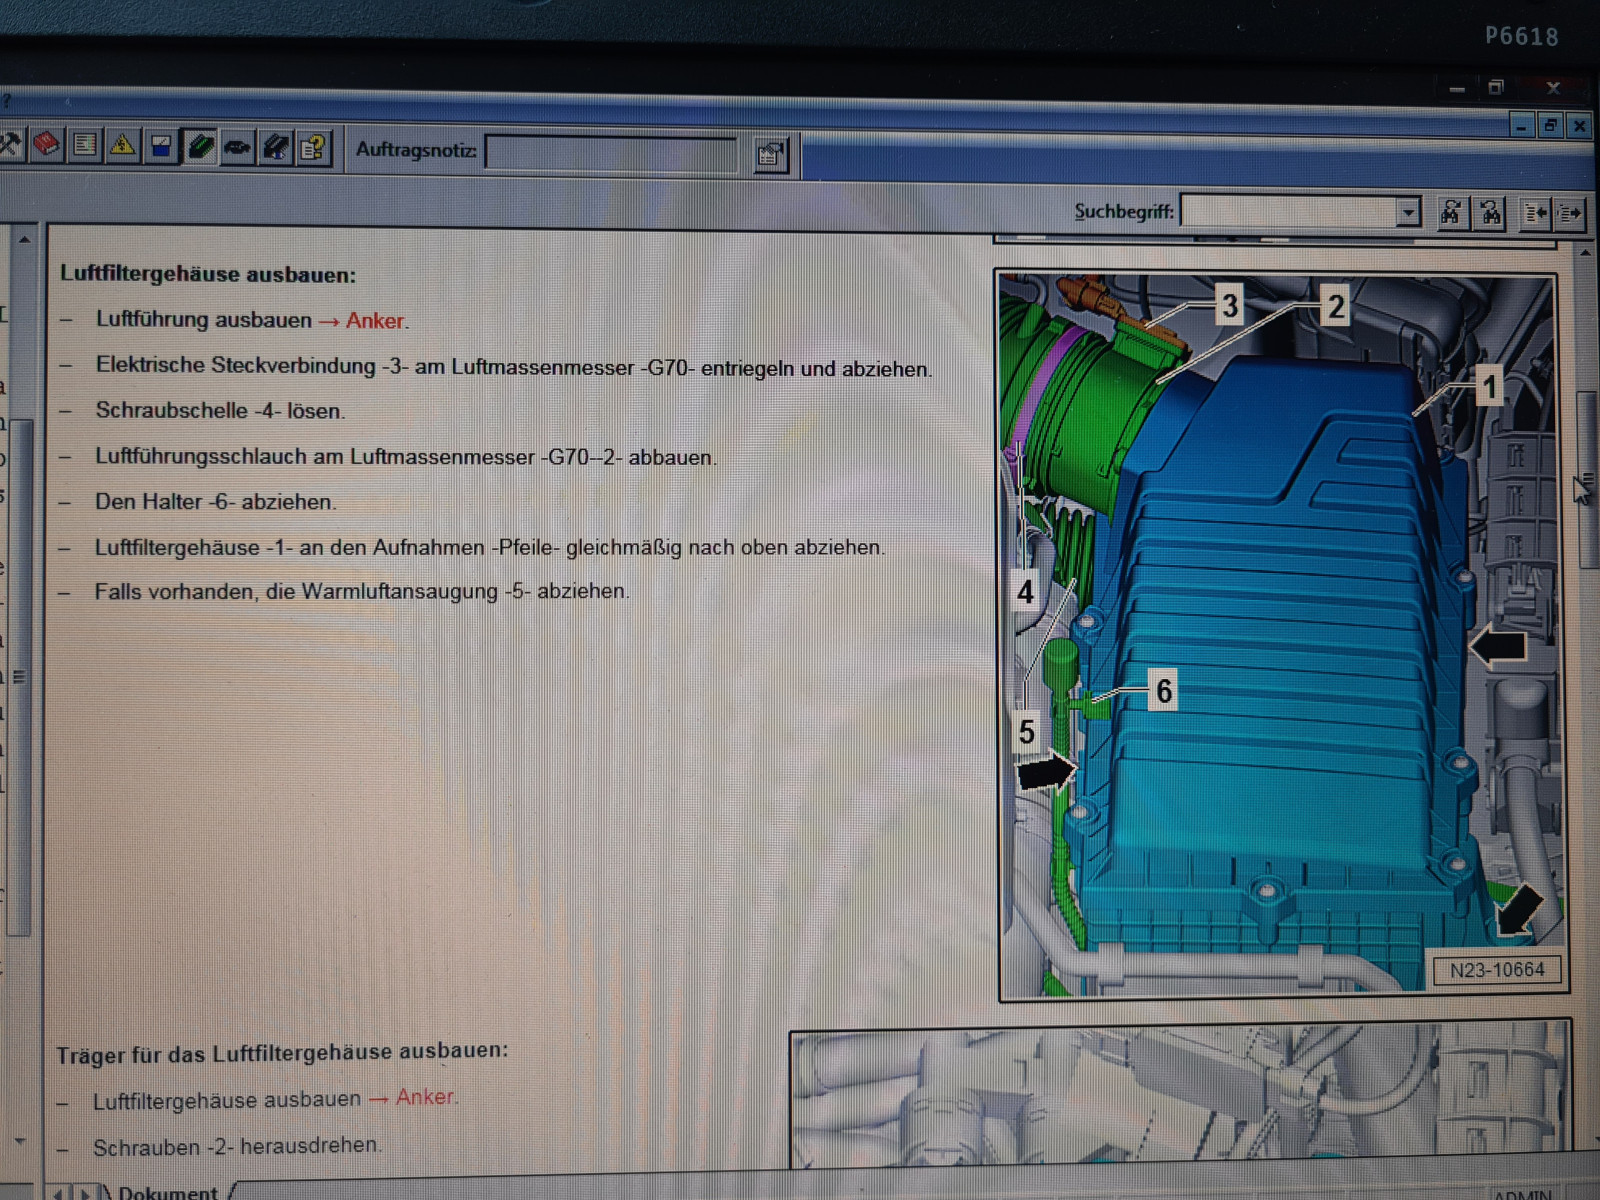Click the list sheet toolbar icon
The image size is (1600, 1200).
coord(85,146)
